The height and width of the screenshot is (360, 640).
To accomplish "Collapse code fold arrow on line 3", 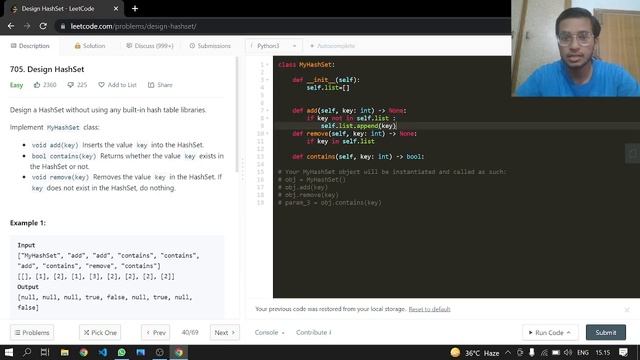I will click(x=267, y=80).
